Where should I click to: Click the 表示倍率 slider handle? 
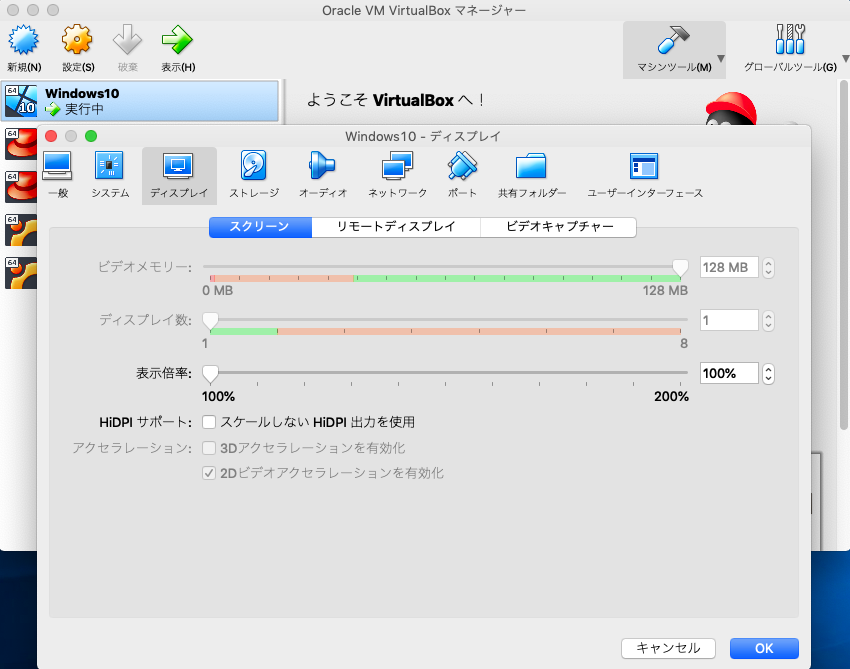point(210,374)
